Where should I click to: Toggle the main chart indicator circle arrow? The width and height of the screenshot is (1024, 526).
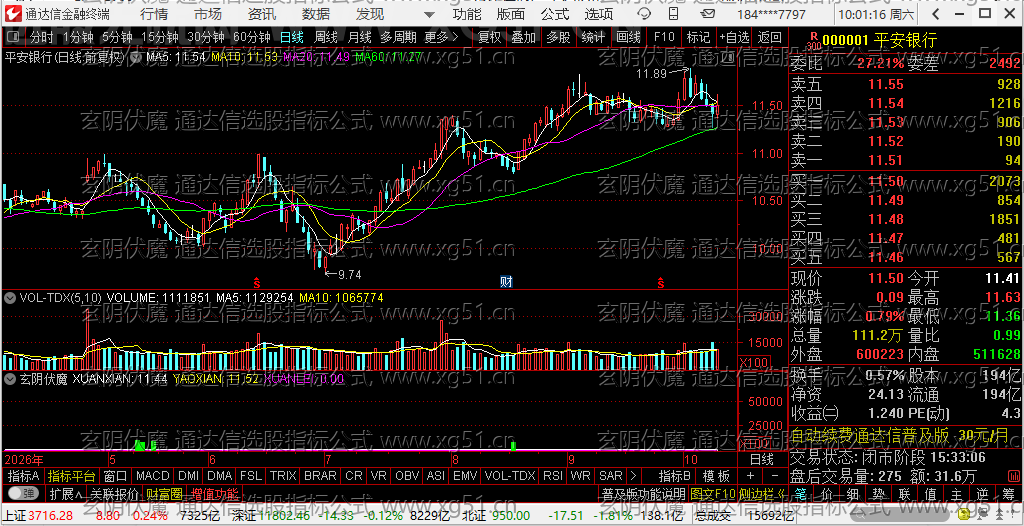click(x=136, y=58)
